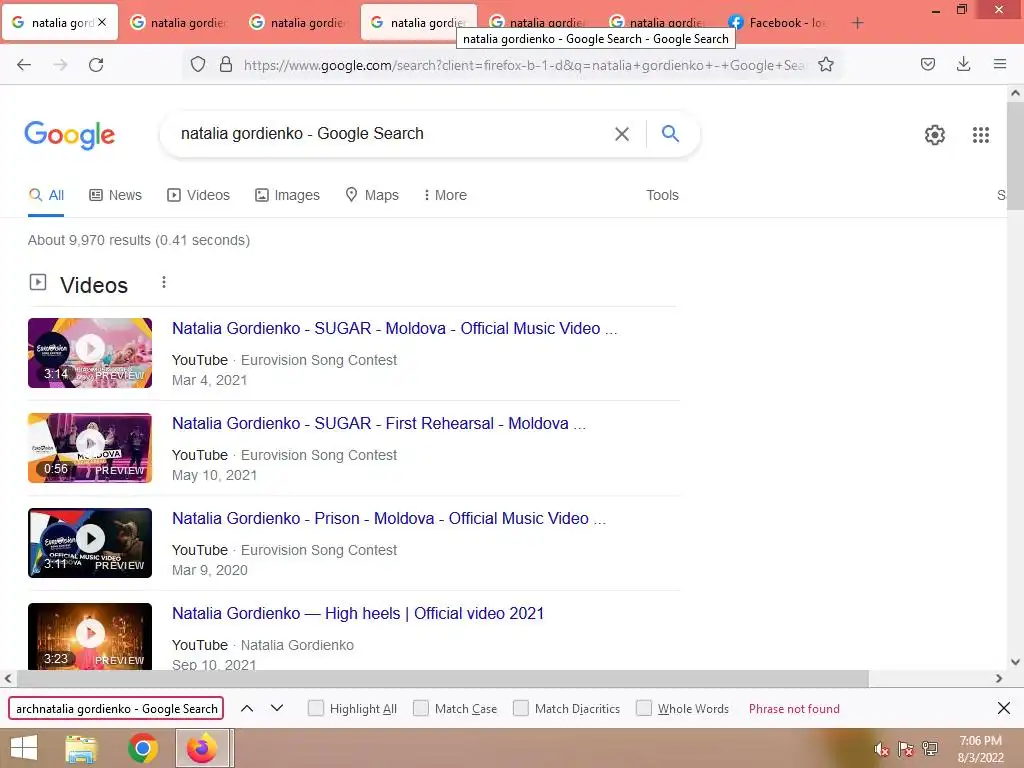Viewport: 1024px width, 768px height.
Task: Open the tracking protection shield icon
Action: [x=198, y=64]
